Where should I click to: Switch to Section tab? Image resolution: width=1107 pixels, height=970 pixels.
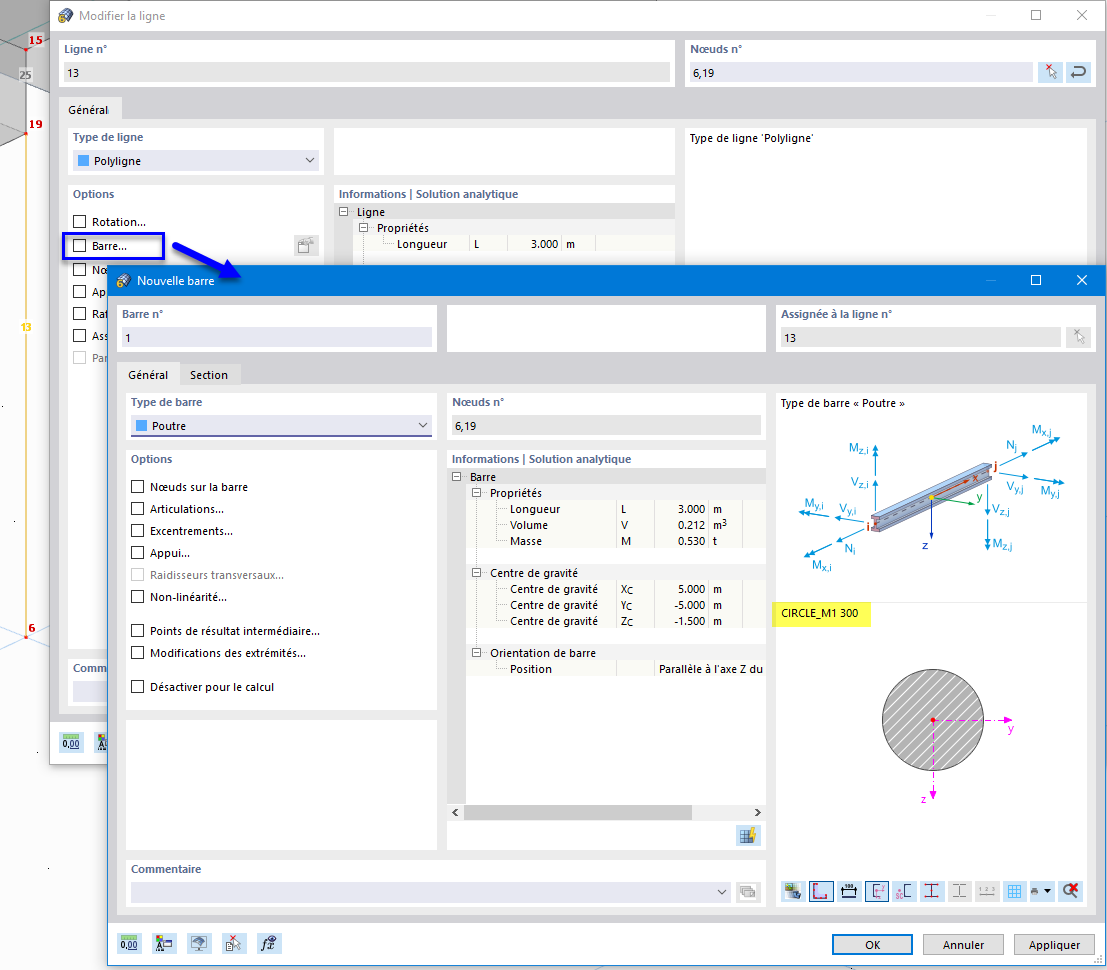[209, 375]
